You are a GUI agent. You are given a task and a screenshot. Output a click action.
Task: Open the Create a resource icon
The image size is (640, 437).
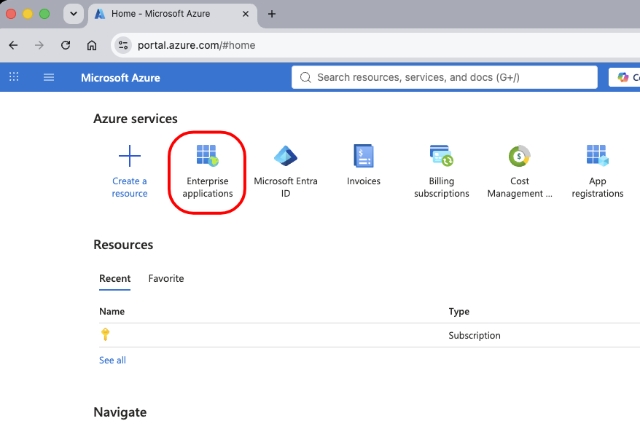(129, 156)
